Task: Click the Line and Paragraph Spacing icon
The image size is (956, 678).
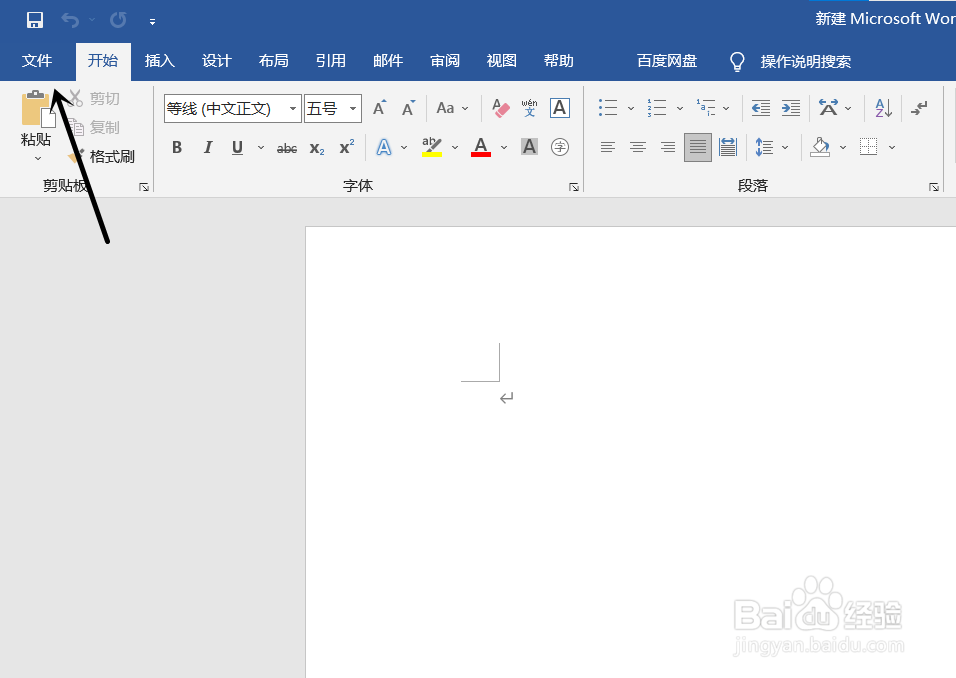Action: [x=765, y=147]
